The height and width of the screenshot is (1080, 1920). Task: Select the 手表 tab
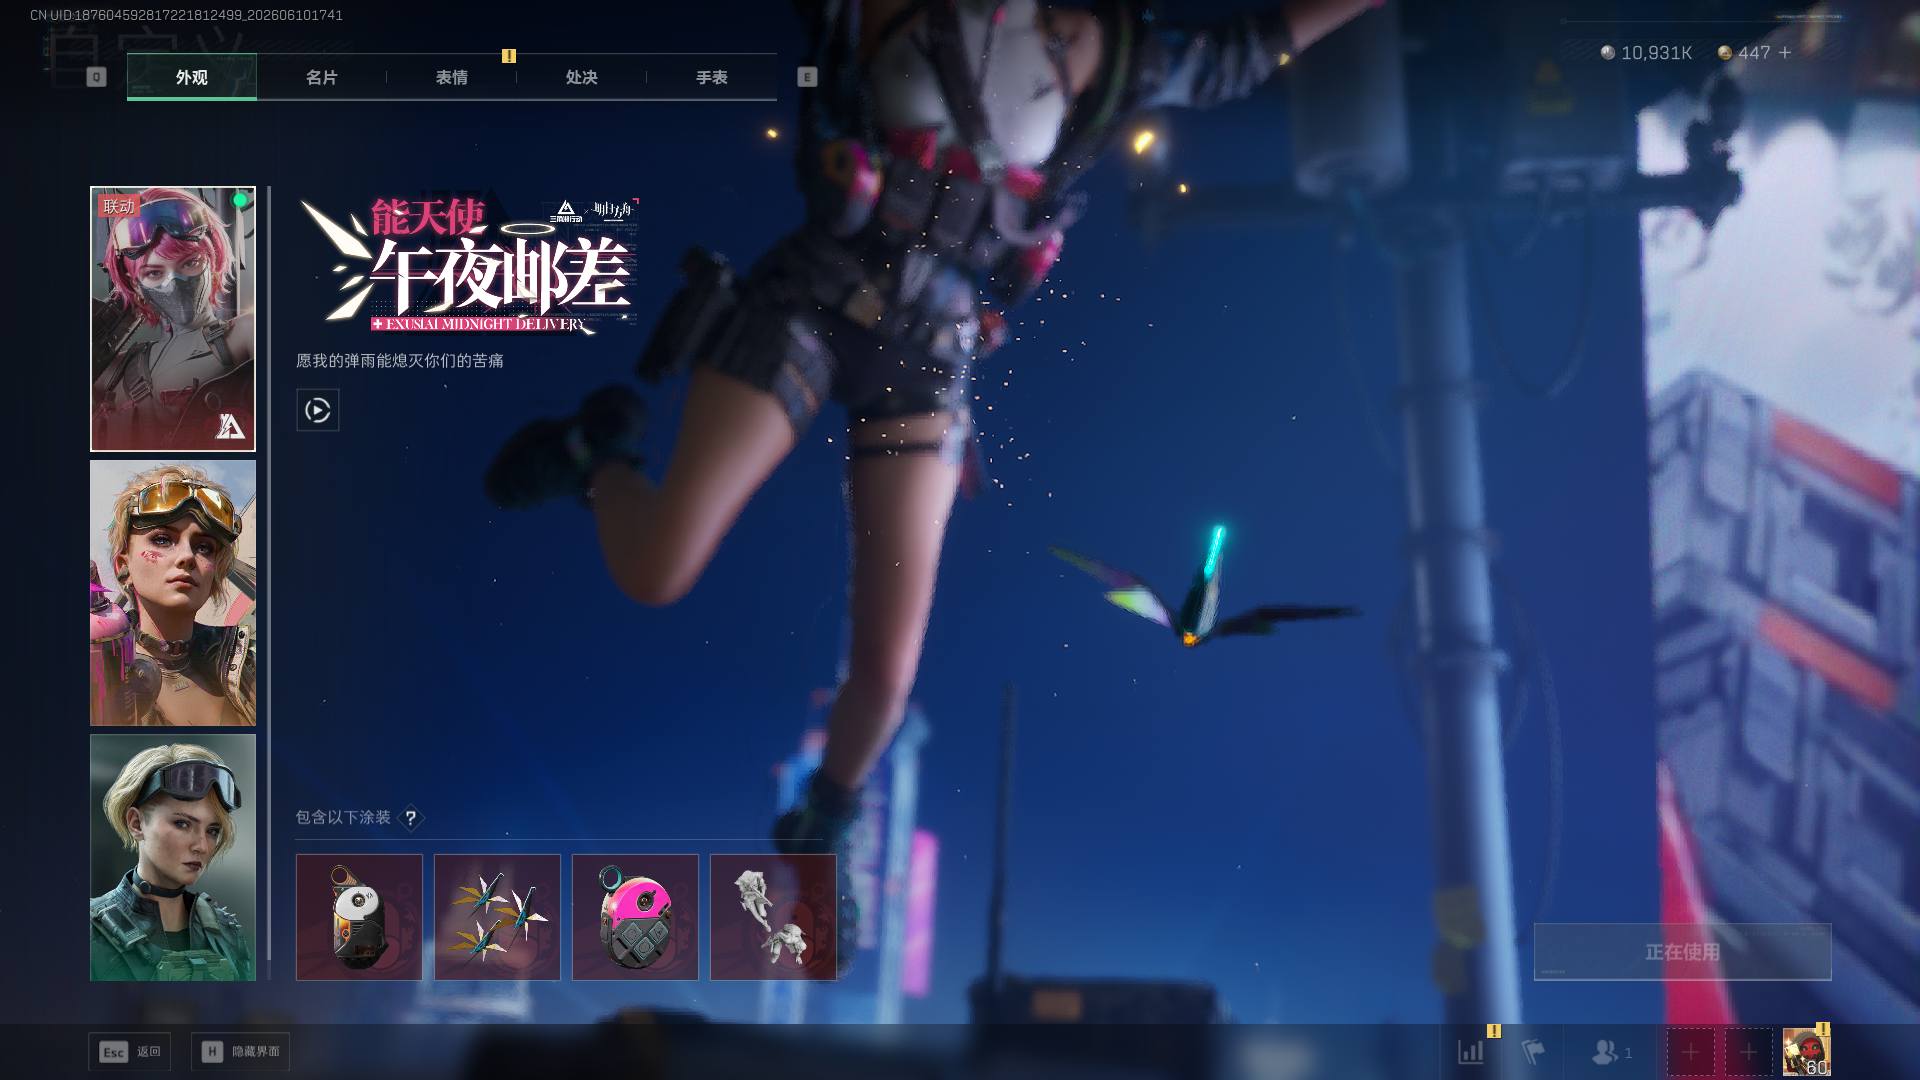coord(711,77)
